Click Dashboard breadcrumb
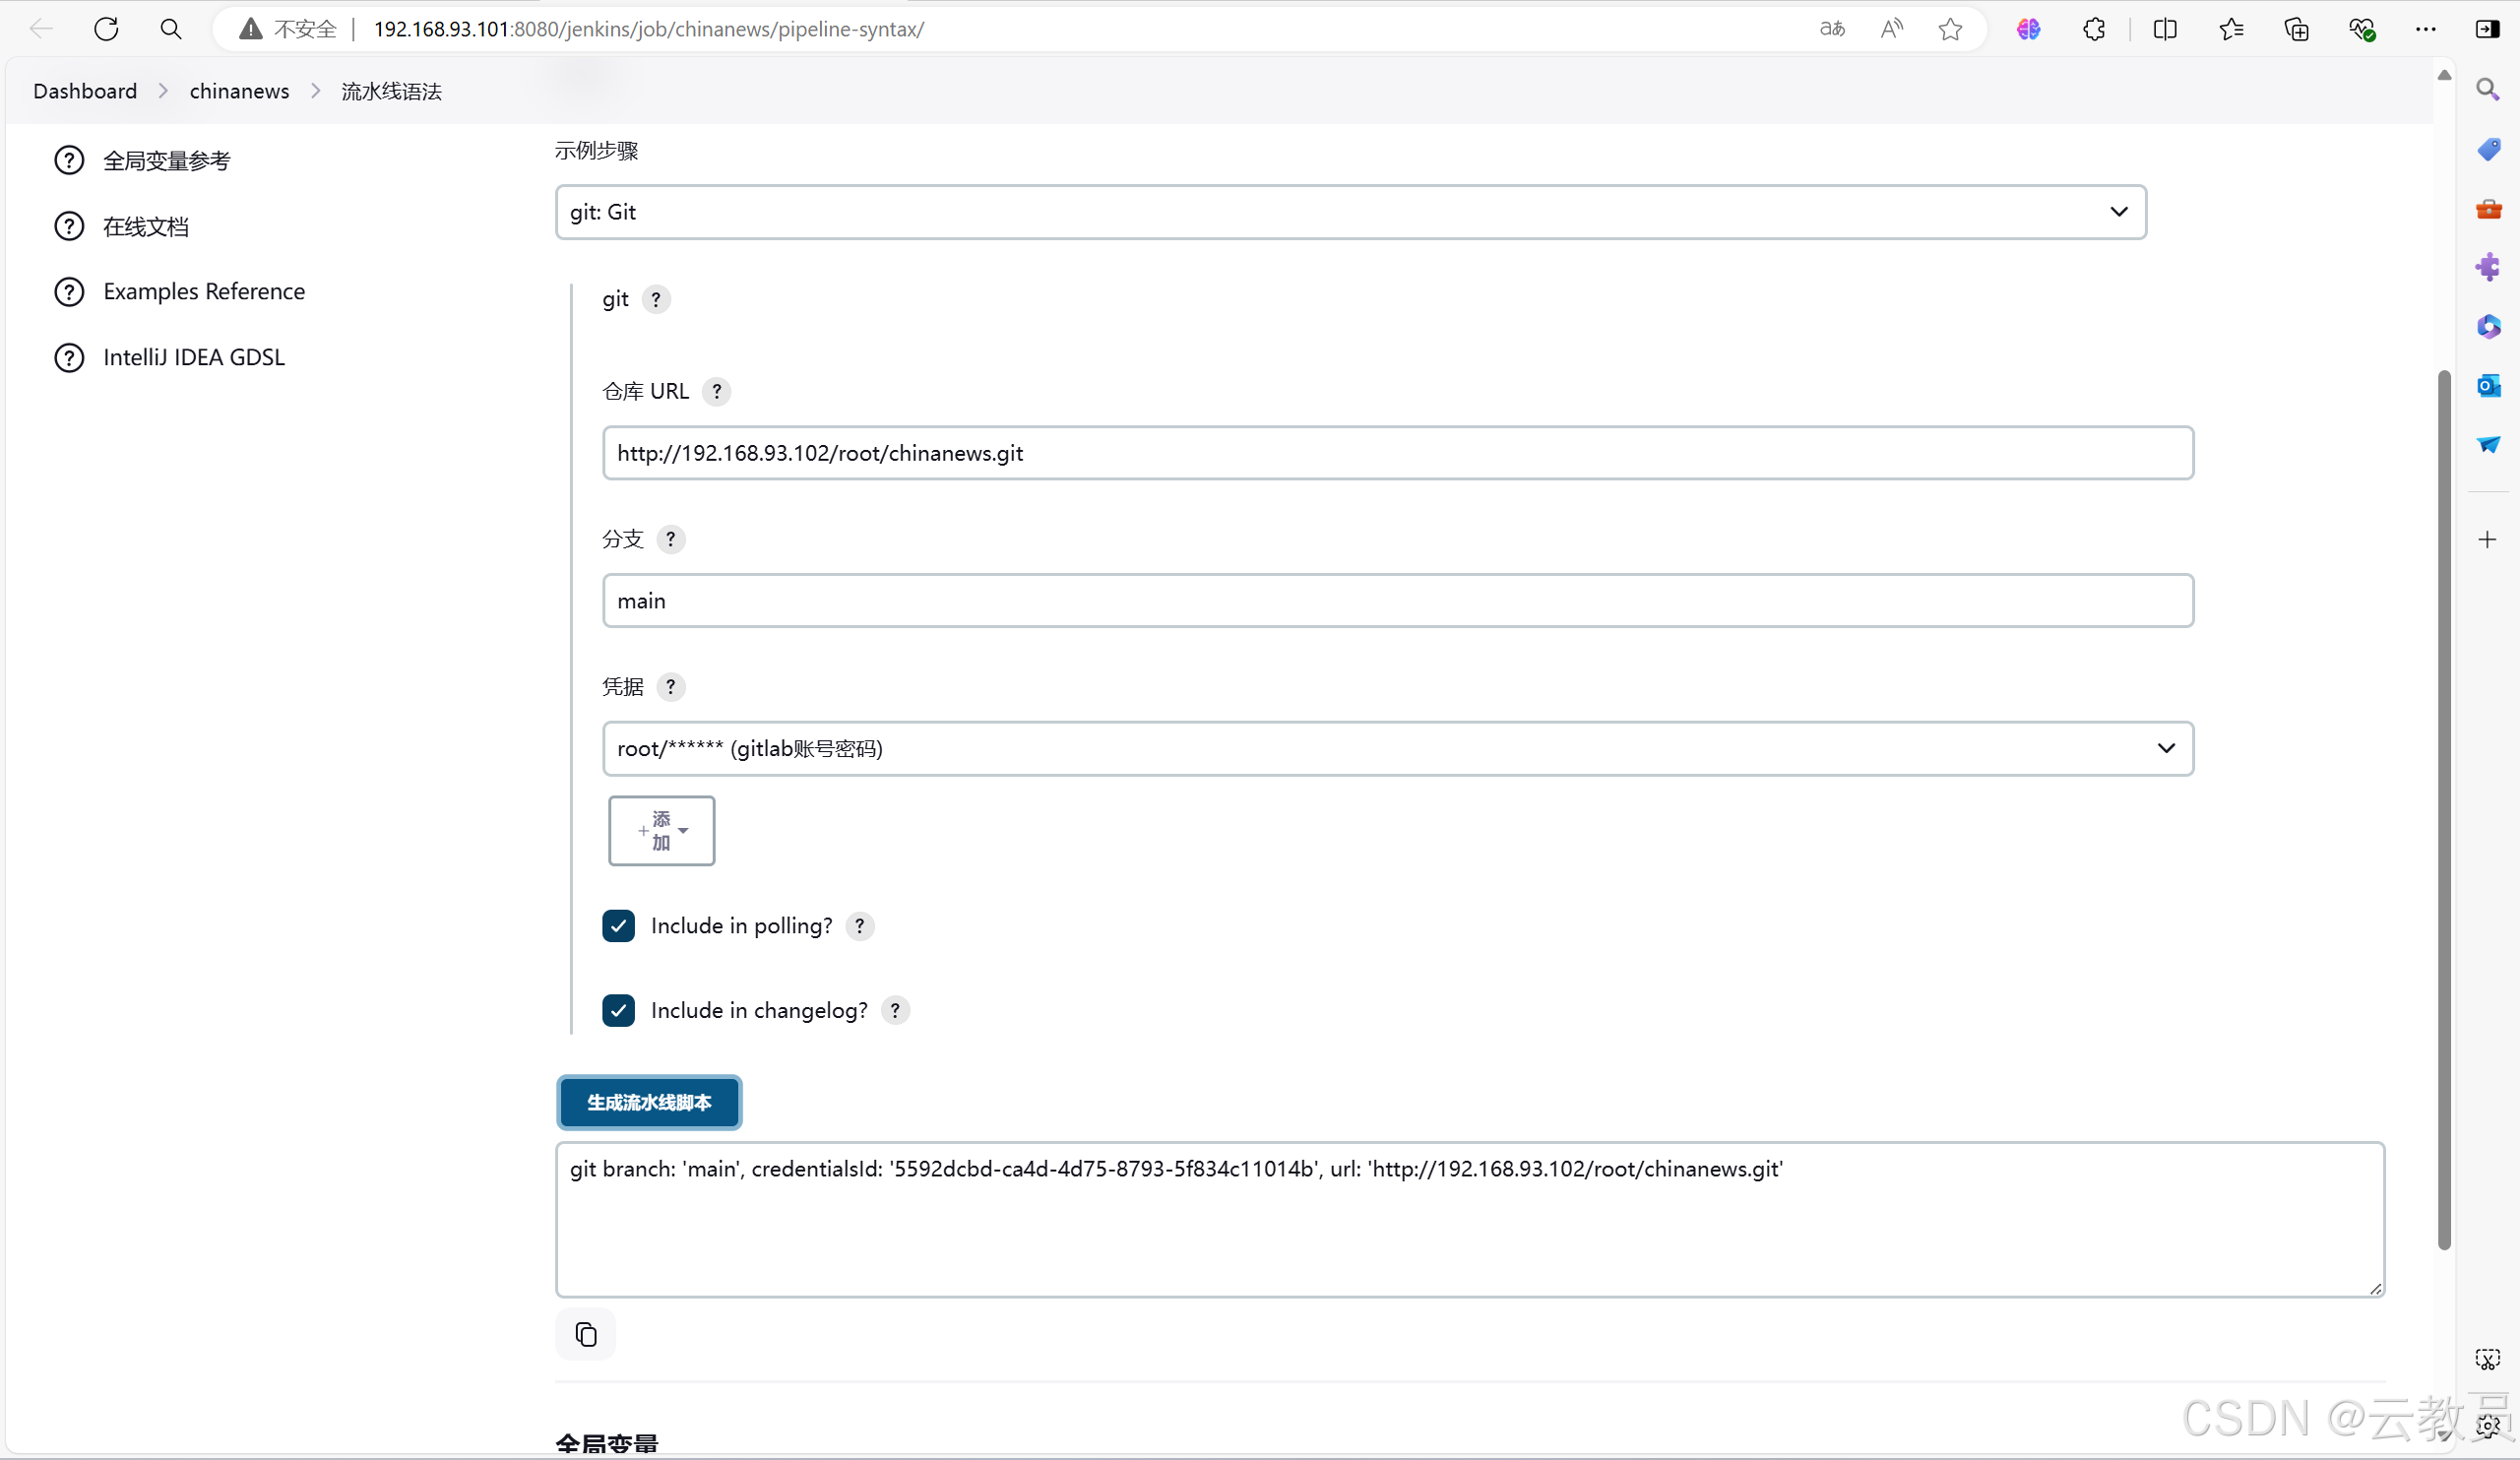The width and height of the screenshot is (2520, 1460). pos(85,91)
